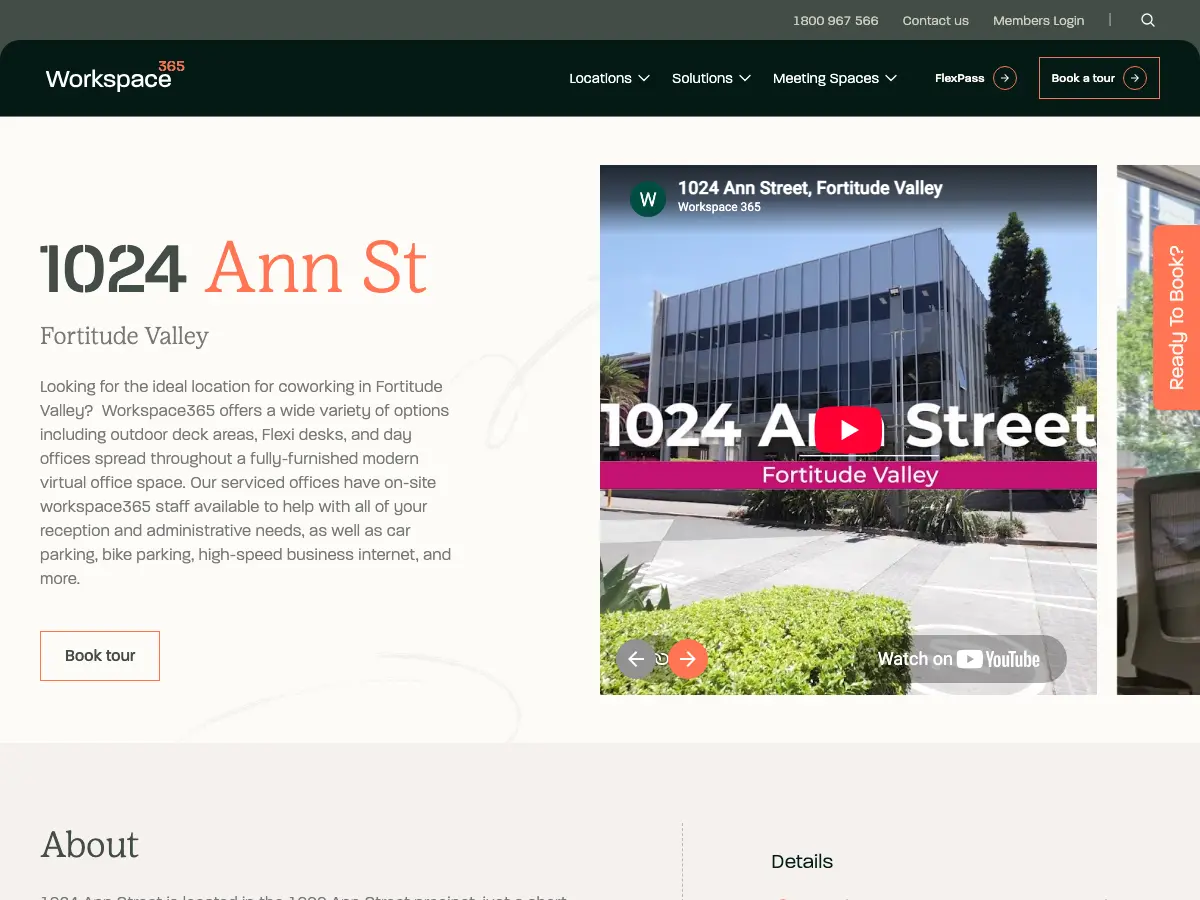Open the Contact us page

(936, 20)
